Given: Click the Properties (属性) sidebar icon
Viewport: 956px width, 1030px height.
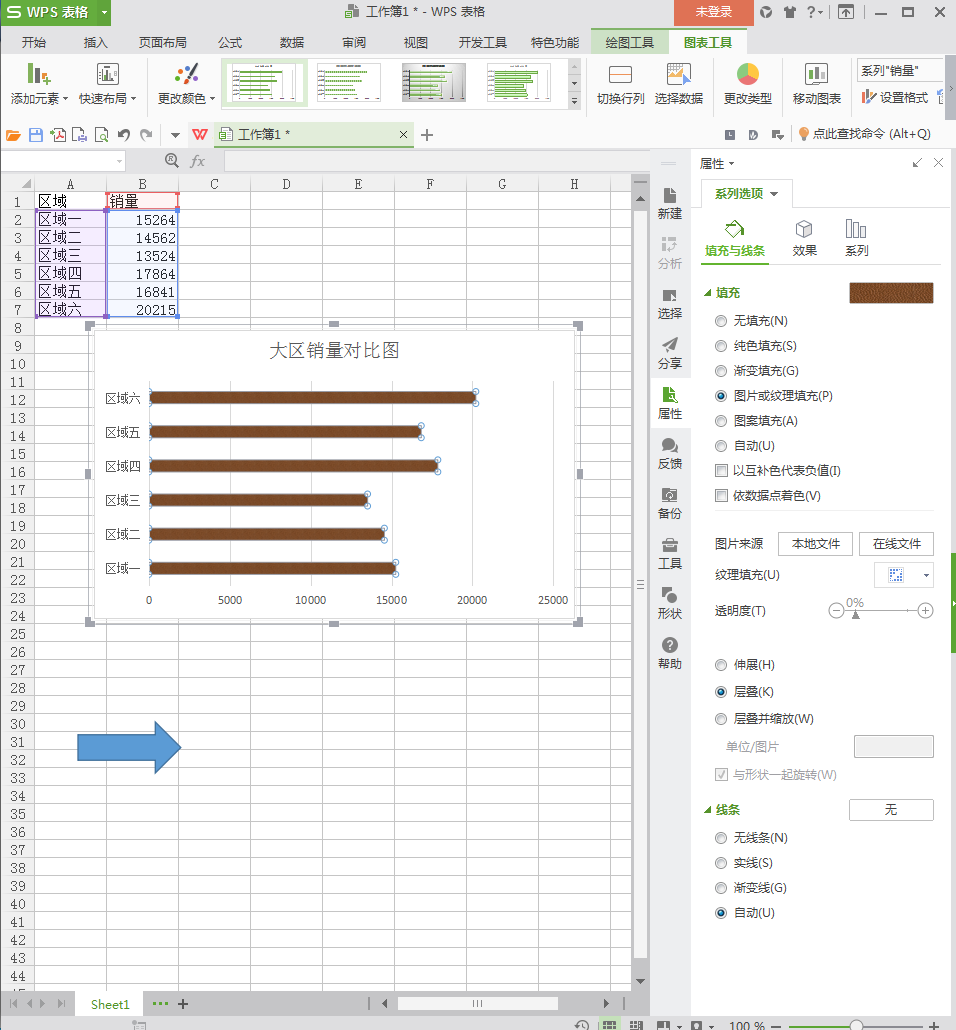Looking at the screenshot, I should (670, 404).
